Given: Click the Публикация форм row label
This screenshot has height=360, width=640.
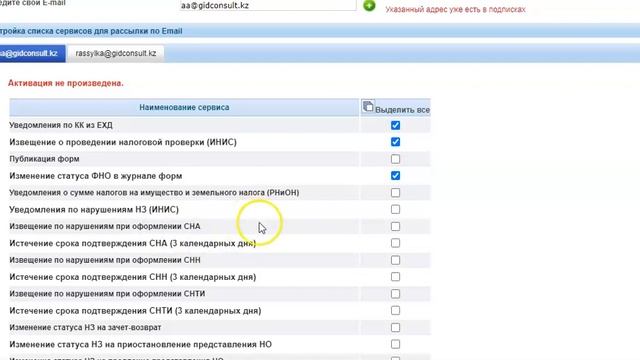Looking at the screenshot, I should coord(44,159).
